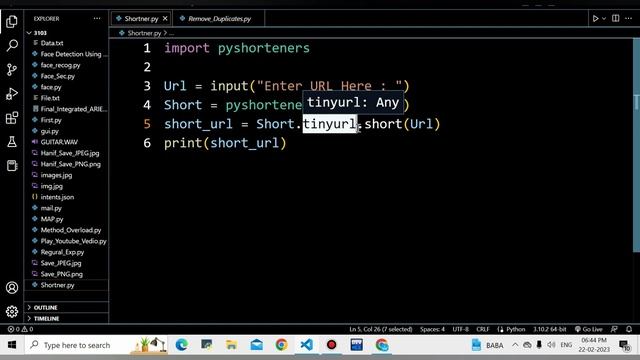Image resolution: width=640 pixels, height=360 pixels.
Task: Click errors and warnings count in status bar
Action: coord(20,329)
